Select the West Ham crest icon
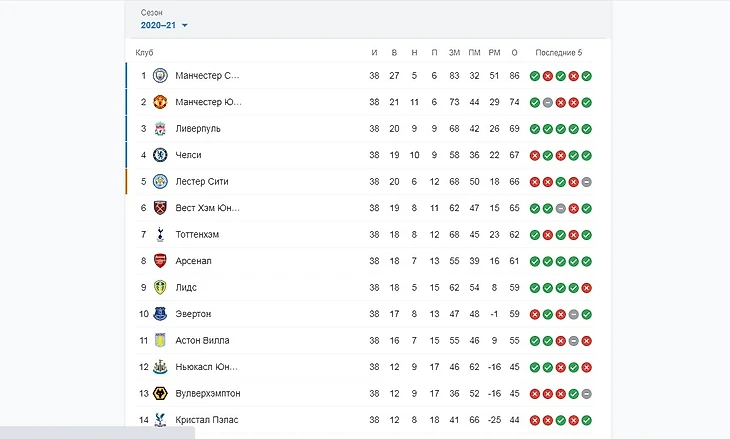This screenshot has width=730, height=439. (160, 208)
